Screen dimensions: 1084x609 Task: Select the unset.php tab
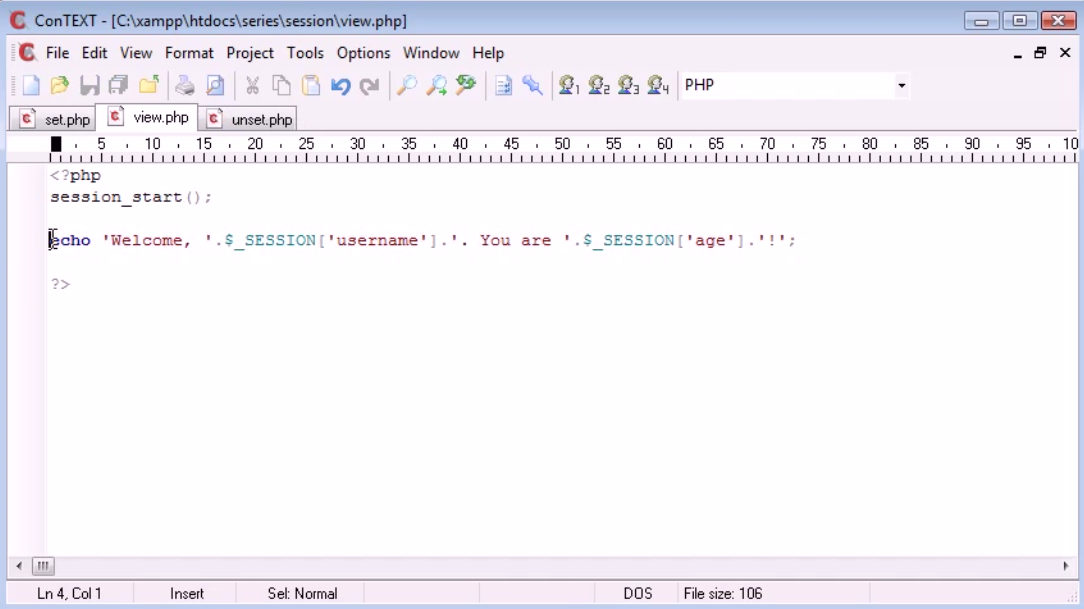pos(248,117)
